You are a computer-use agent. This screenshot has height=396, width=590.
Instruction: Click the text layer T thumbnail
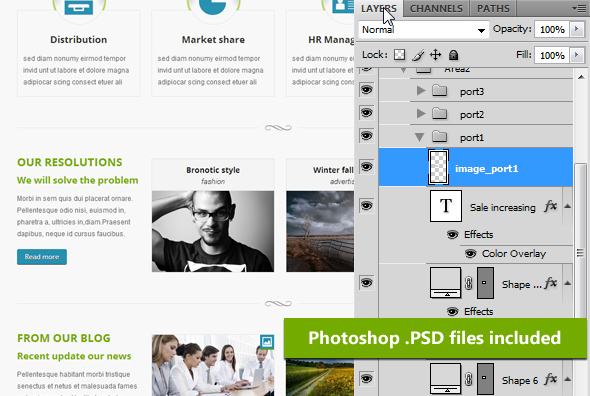[x=446, y=206]
